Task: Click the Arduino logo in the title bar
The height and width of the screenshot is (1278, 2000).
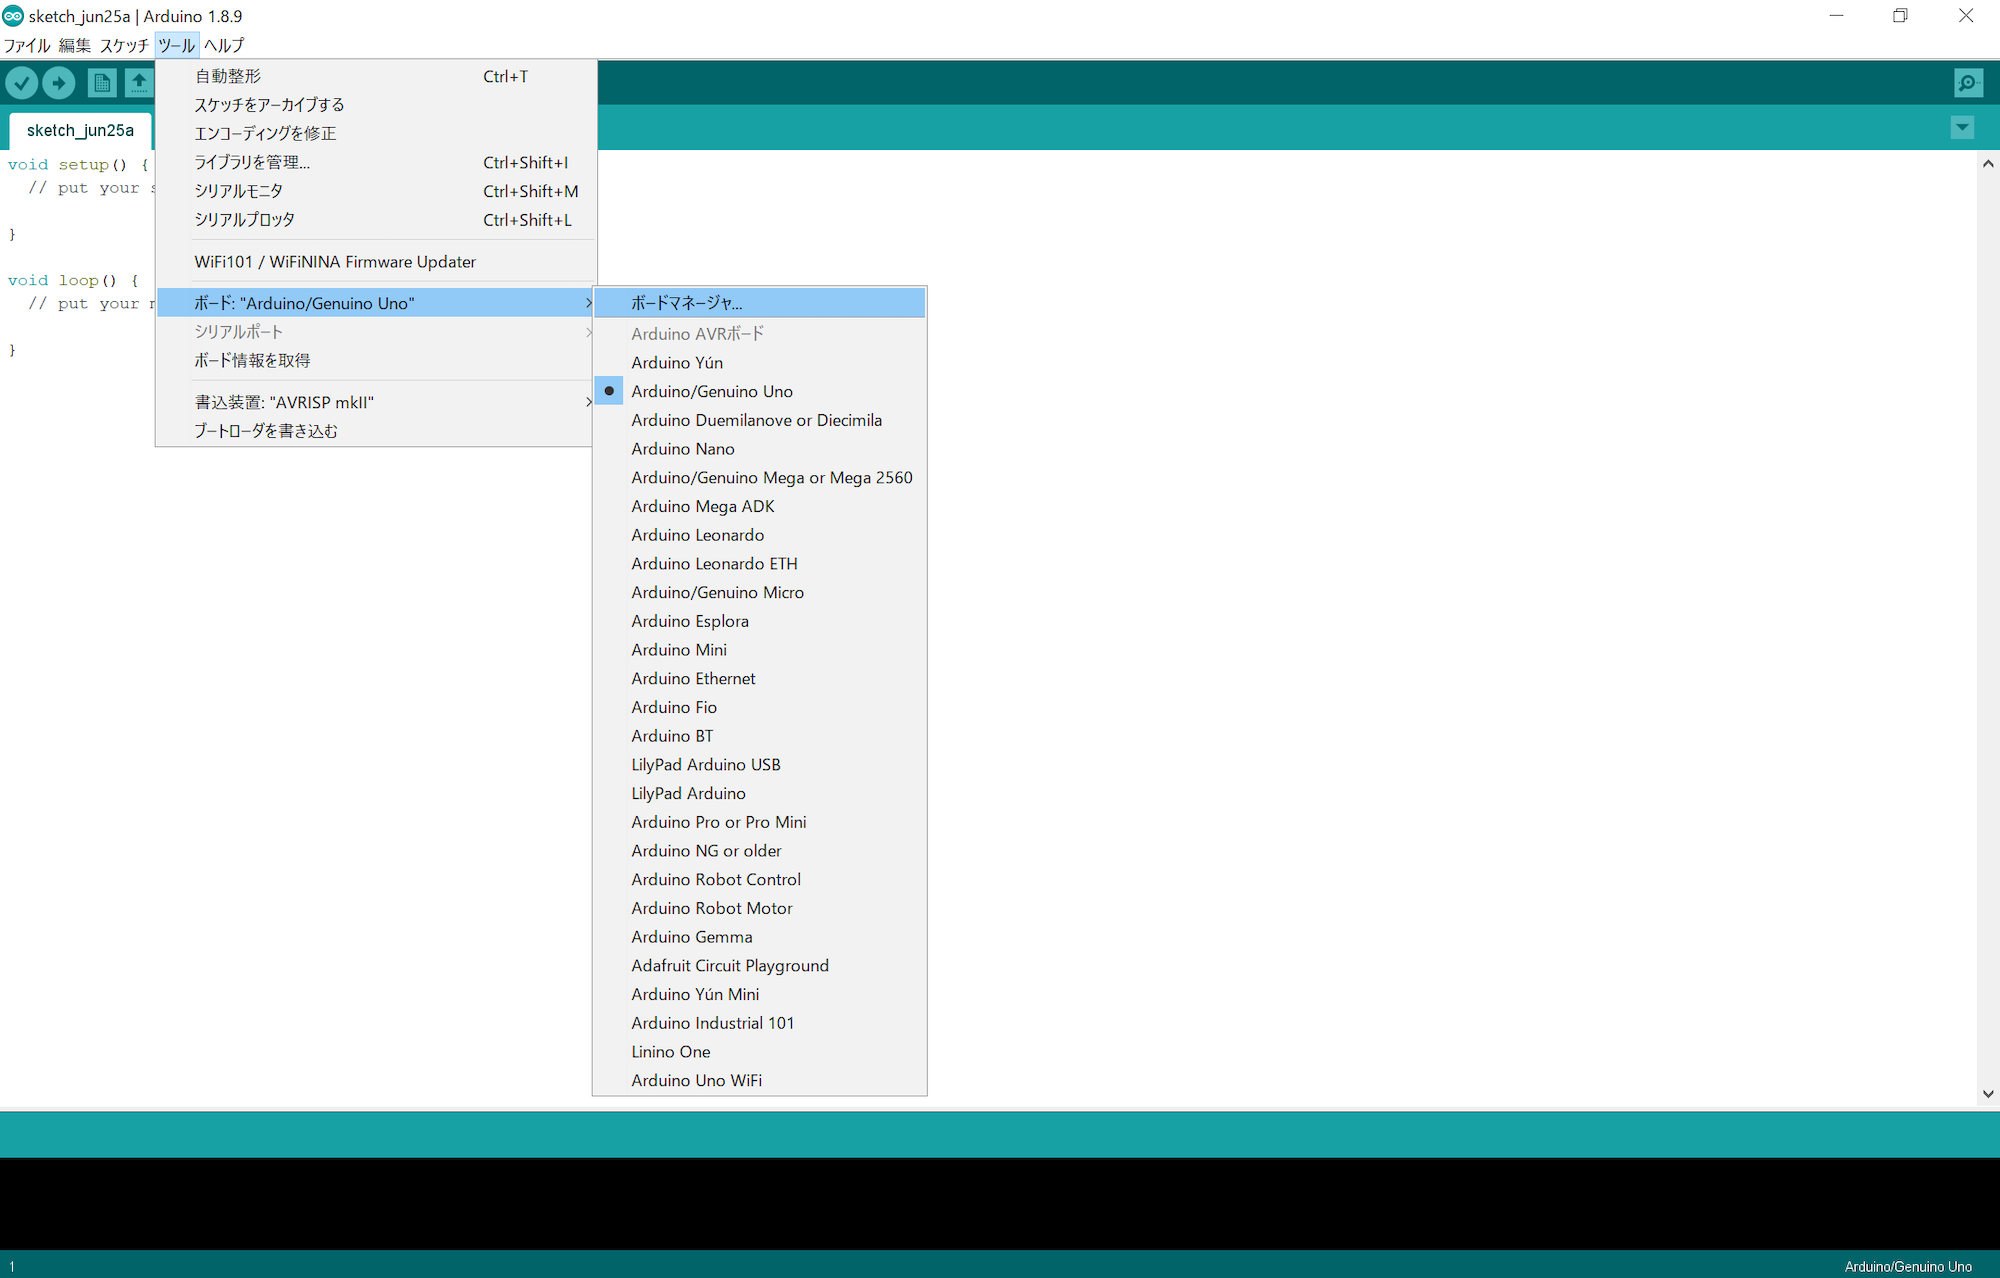Action: click(13, 16)
